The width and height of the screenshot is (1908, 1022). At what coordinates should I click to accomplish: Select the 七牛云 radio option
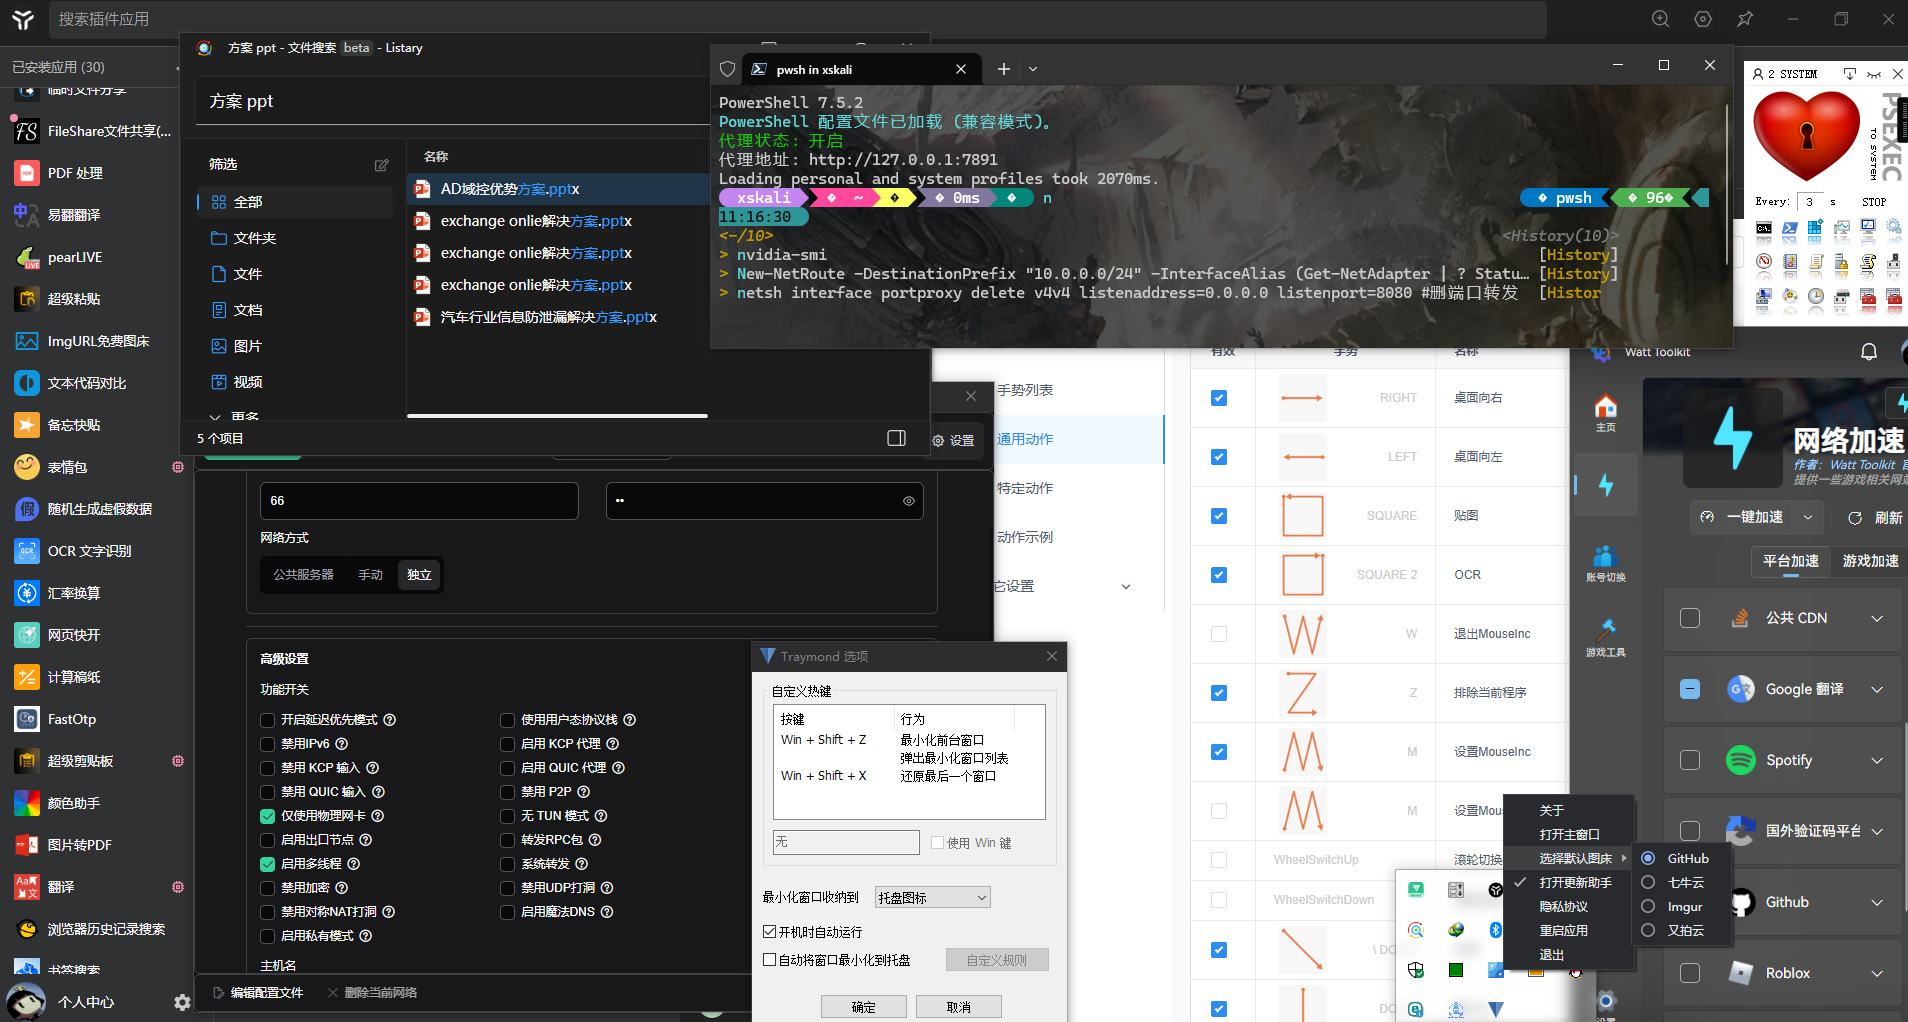pos(1648,883)
